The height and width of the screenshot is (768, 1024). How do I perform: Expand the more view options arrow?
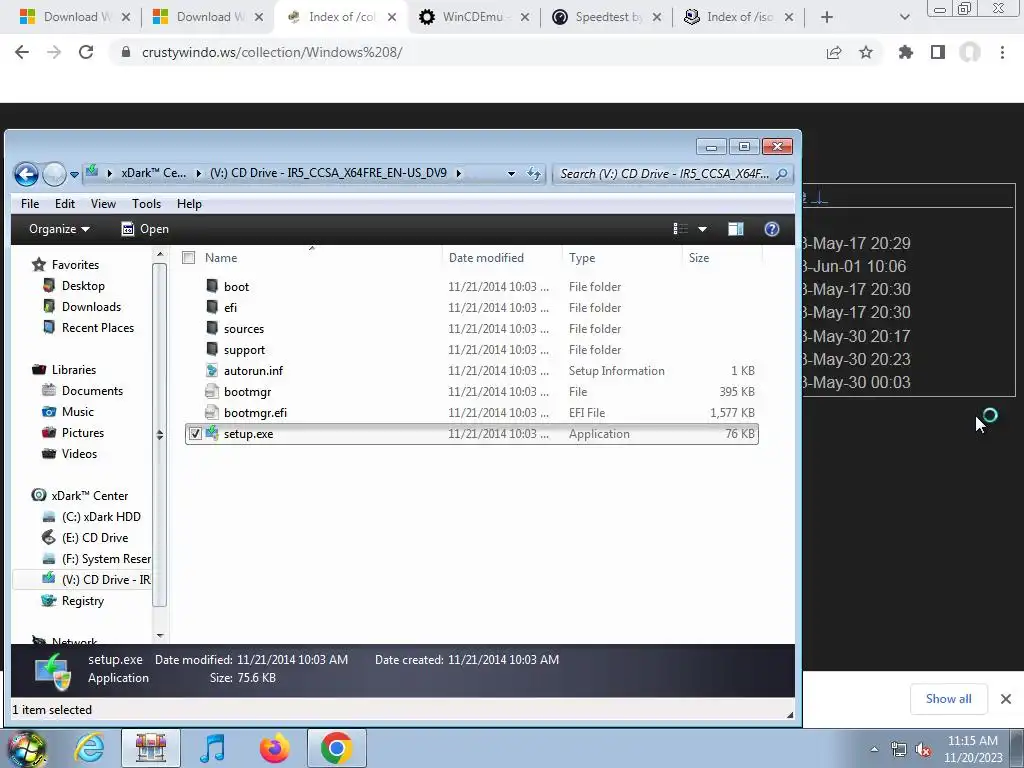[x=703, y=229]
